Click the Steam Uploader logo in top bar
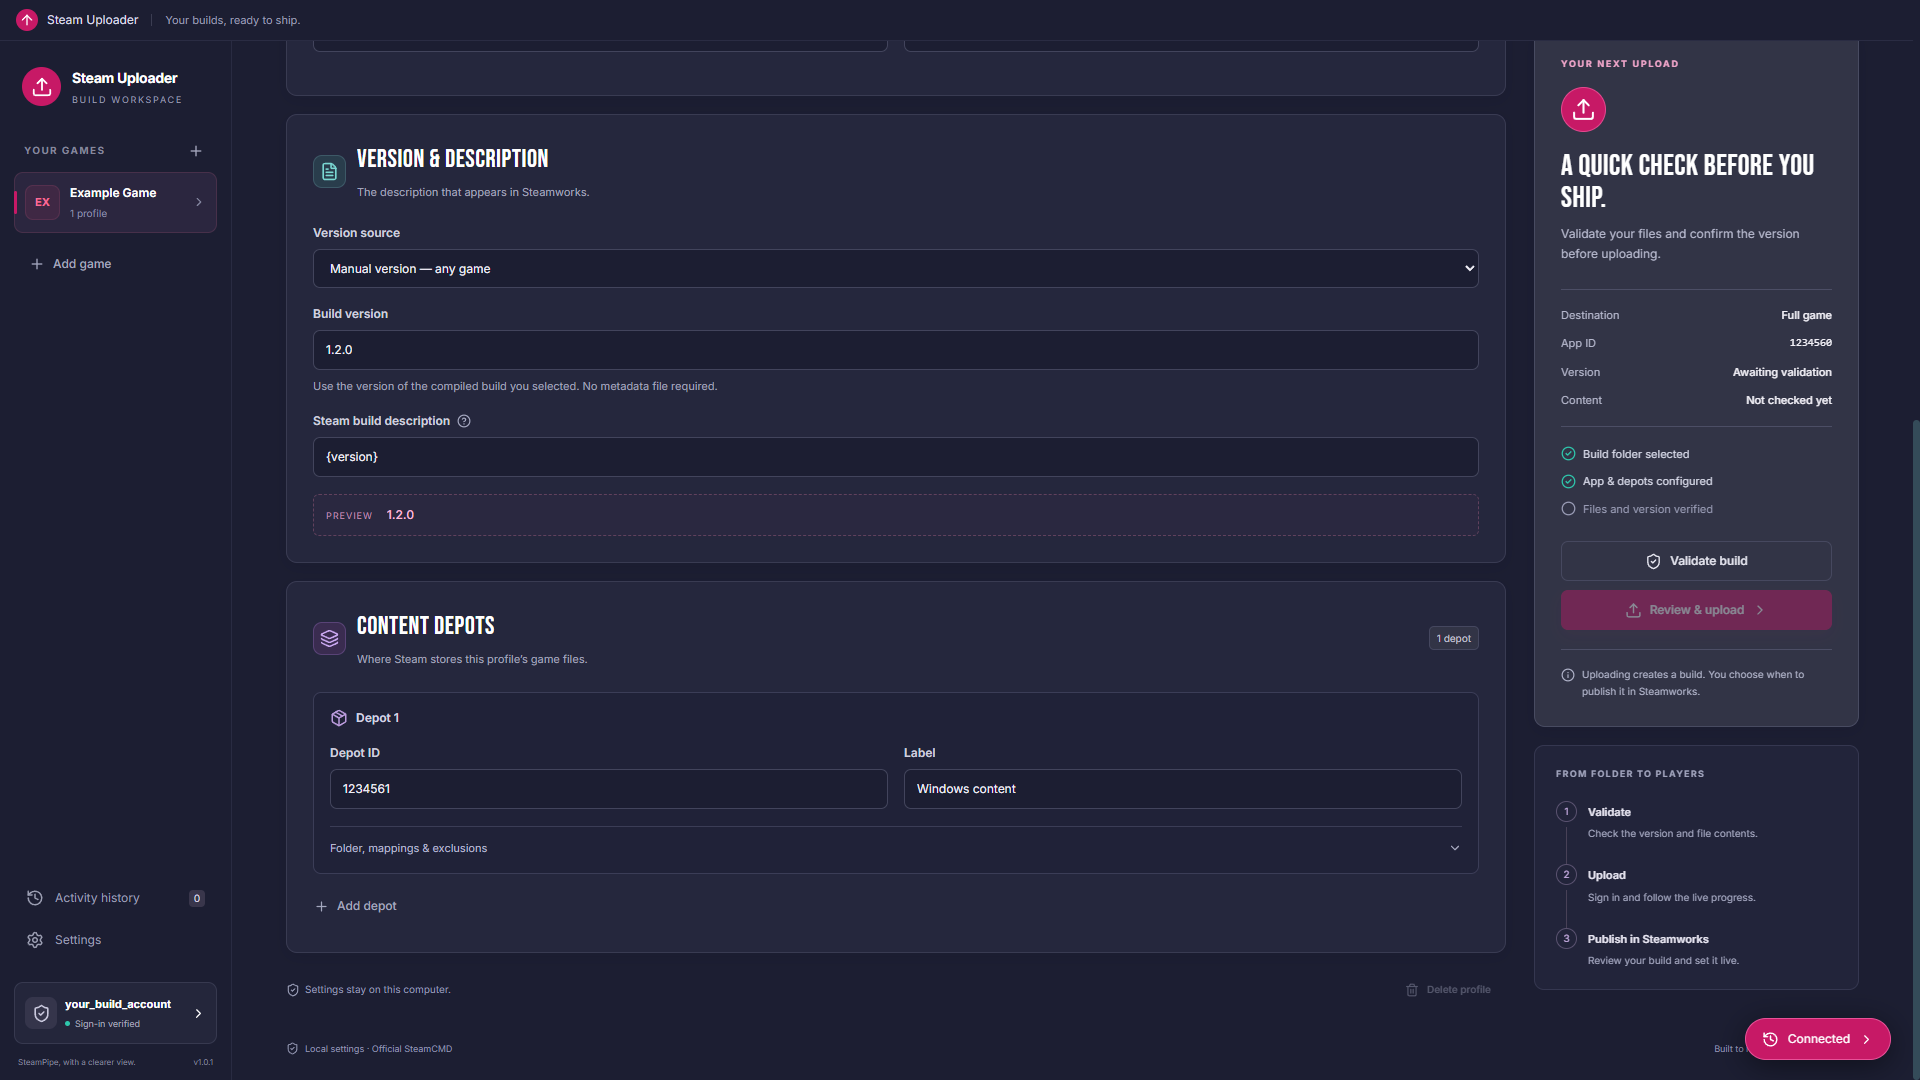 27,20
